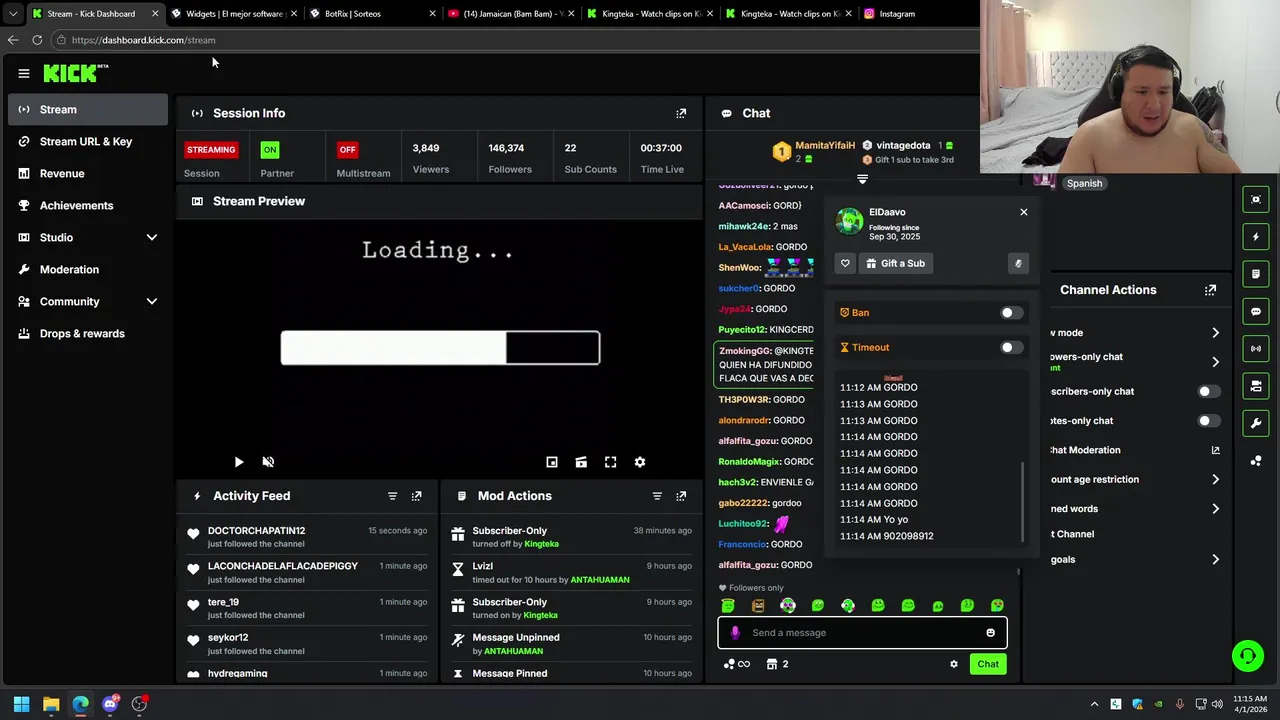Expand the Community sidebar section

coord(152,301)
